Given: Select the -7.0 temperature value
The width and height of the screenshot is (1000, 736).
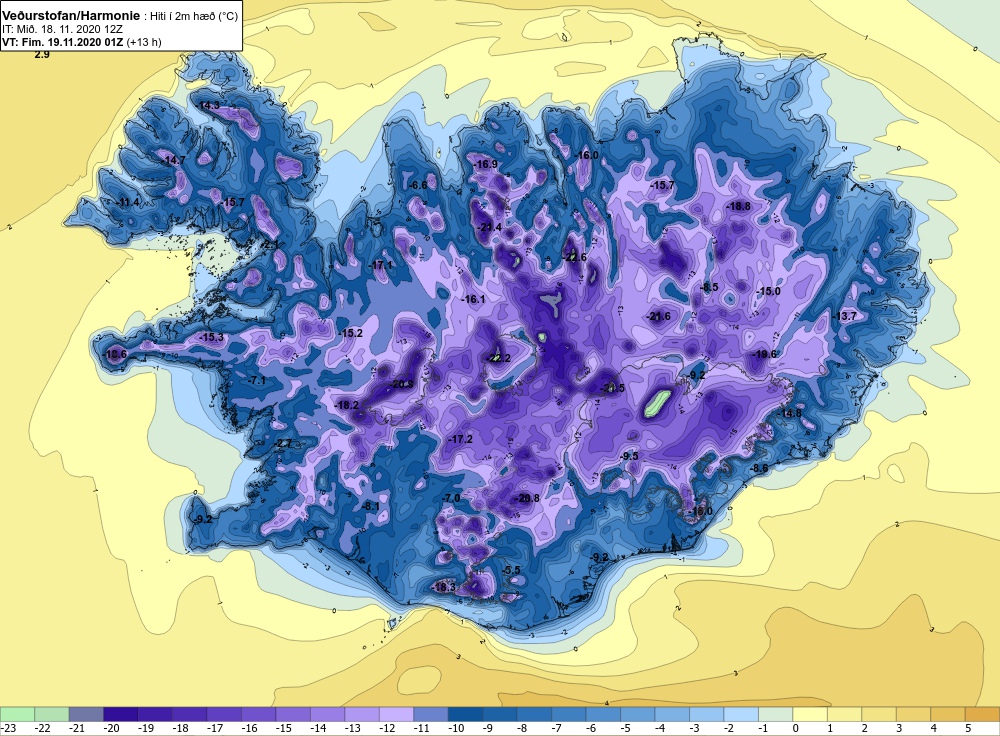Looking at the screenshot, I should point(451,498).
